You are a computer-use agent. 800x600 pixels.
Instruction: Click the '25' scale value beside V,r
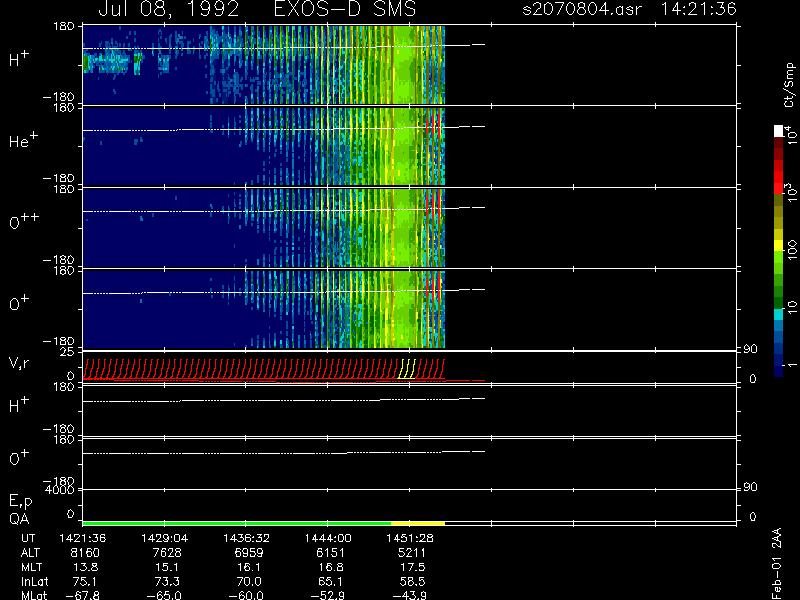pos(67,352)
